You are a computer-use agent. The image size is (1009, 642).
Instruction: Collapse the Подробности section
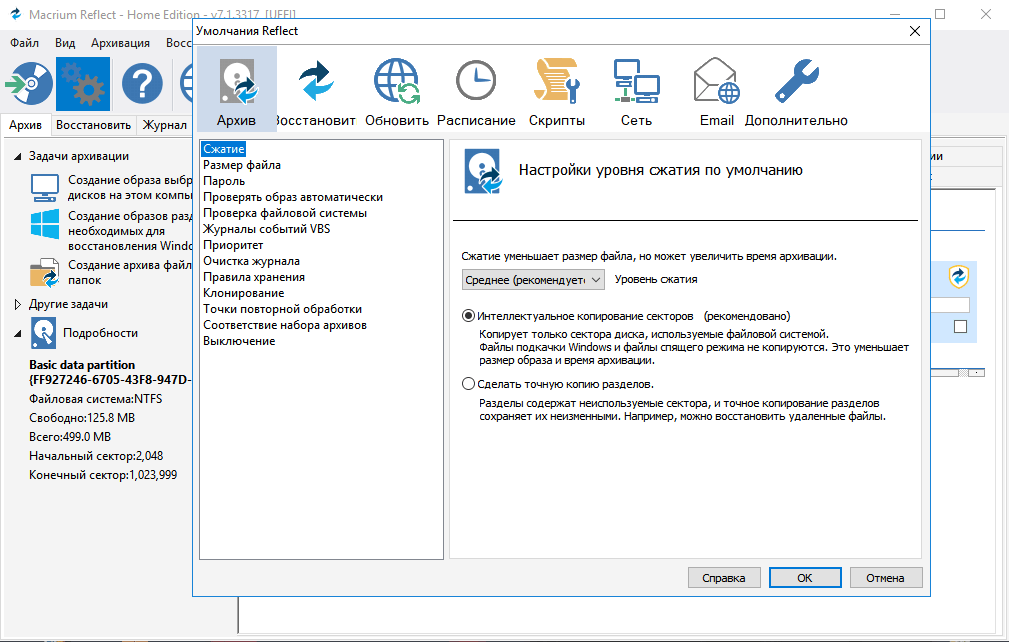pyautogui.click(x=18, y=333)
